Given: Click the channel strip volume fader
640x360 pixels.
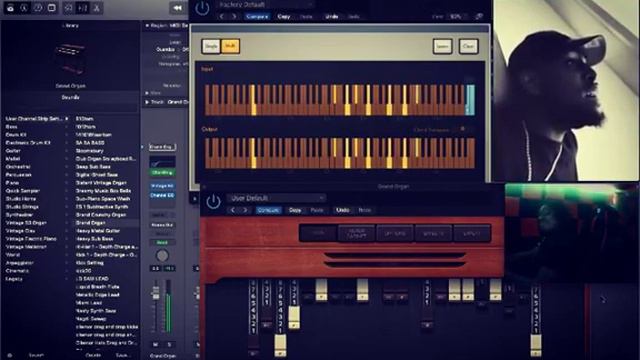Looking at the screenshot, I should [156, 293].
